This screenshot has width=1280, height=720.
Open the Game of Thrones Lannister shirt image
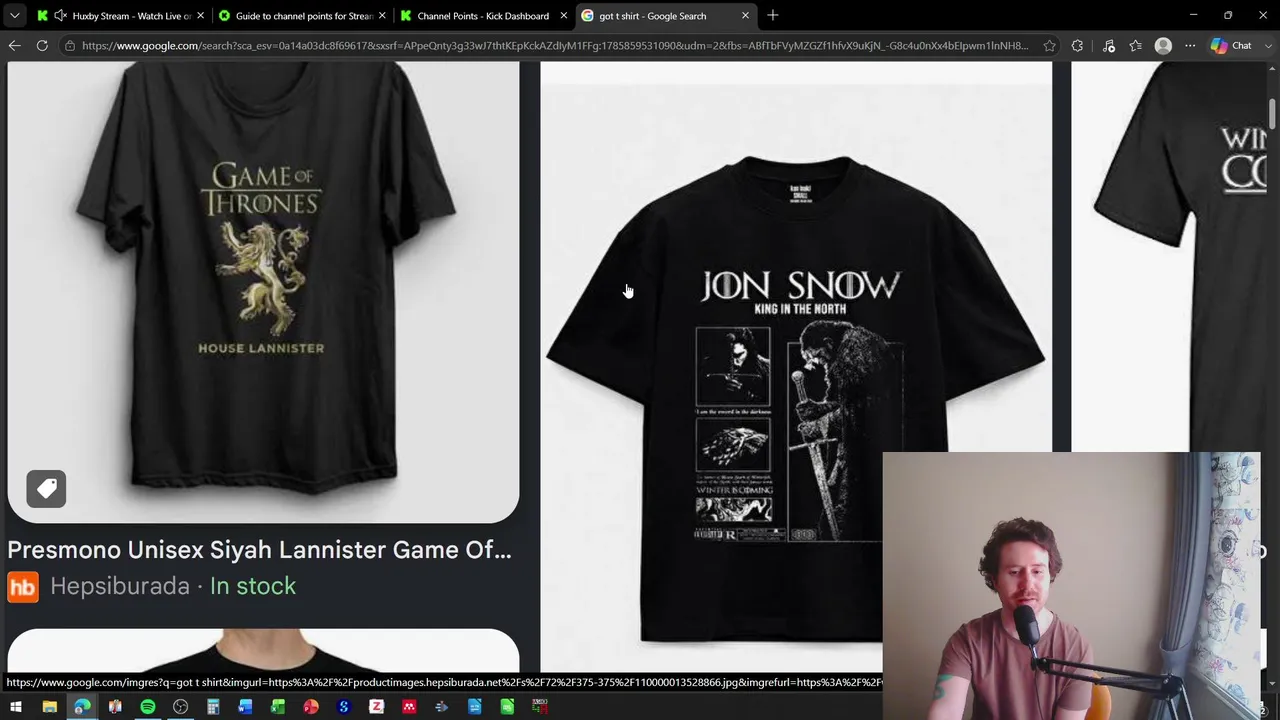coord(263,292)
